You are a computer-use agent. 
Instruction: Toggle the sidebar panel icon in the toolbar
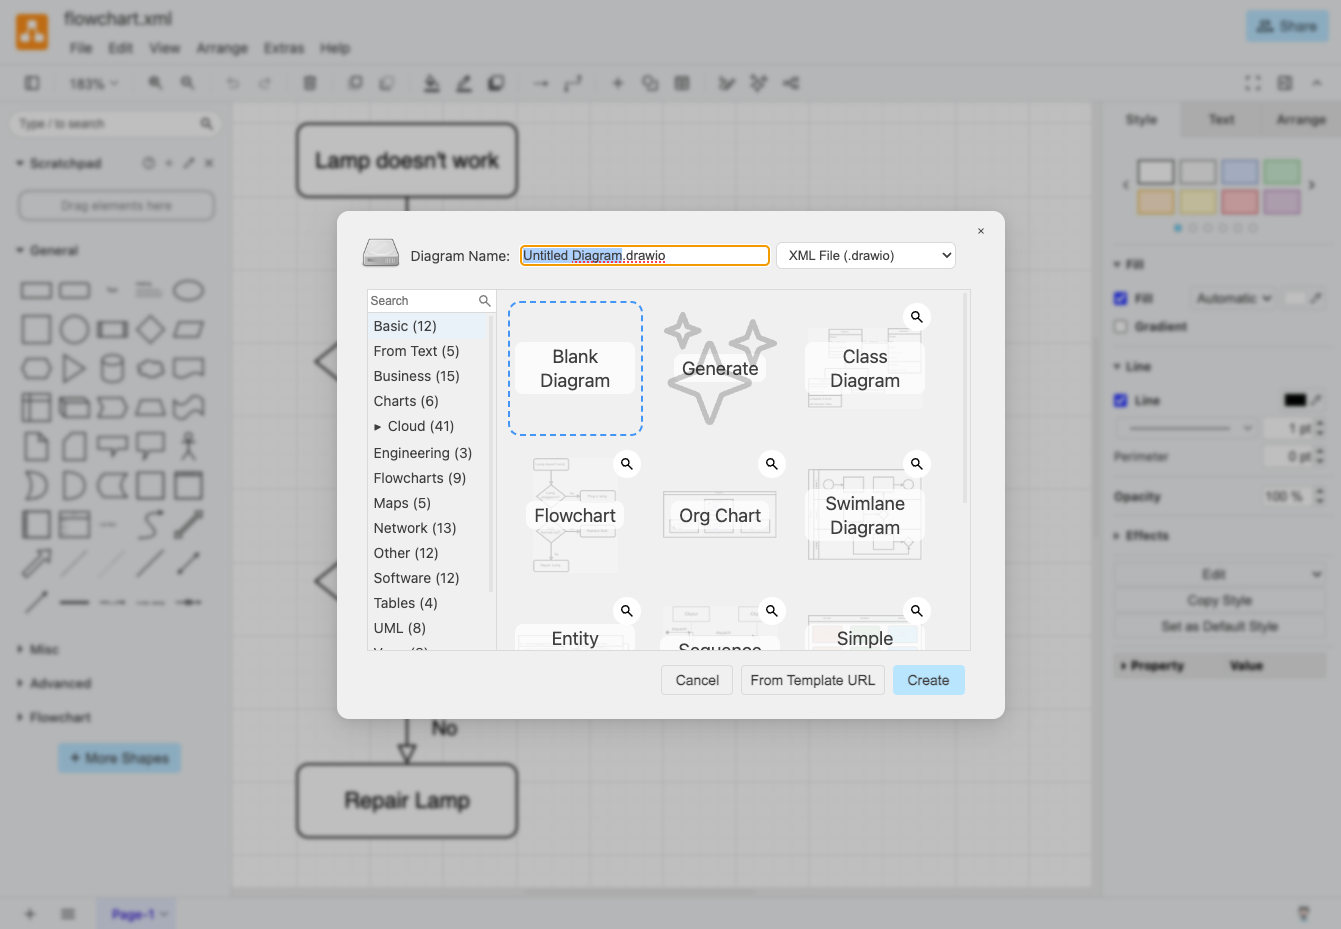(32, 83)
